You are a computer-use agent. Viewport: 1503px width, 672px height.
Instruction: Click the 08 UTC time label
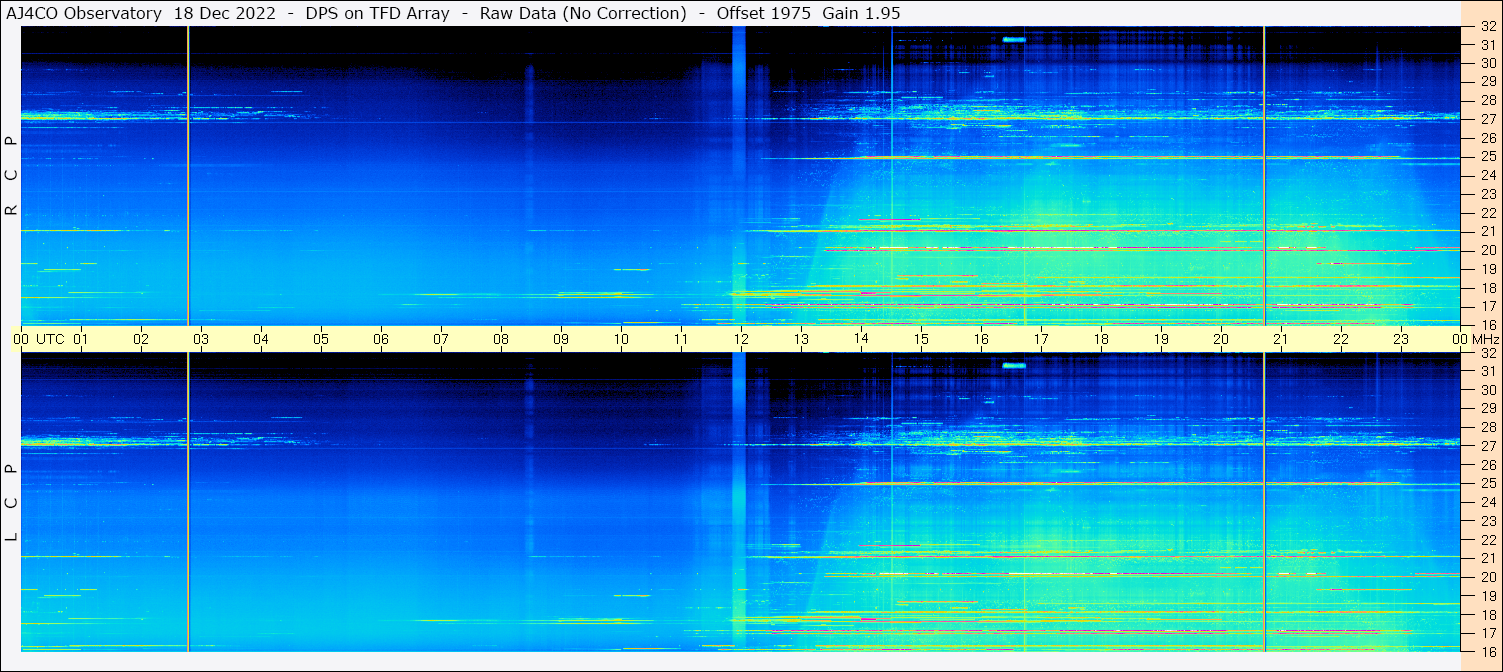(501, 339)
